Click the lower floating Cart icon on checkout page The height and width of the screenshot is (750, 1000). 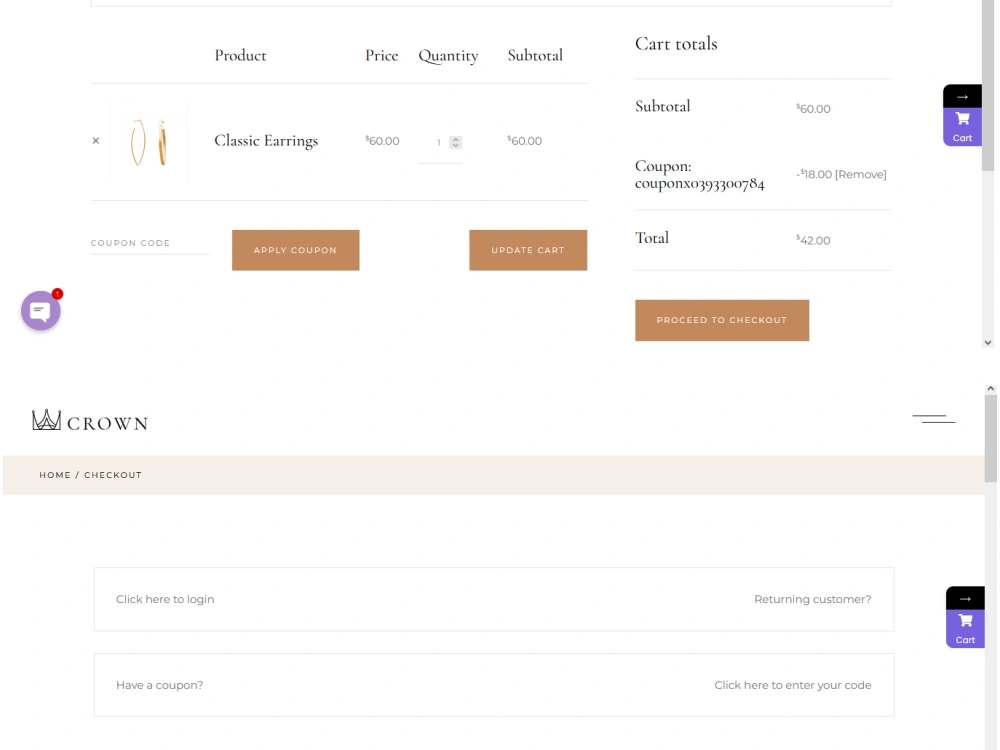tap(965, 628)
